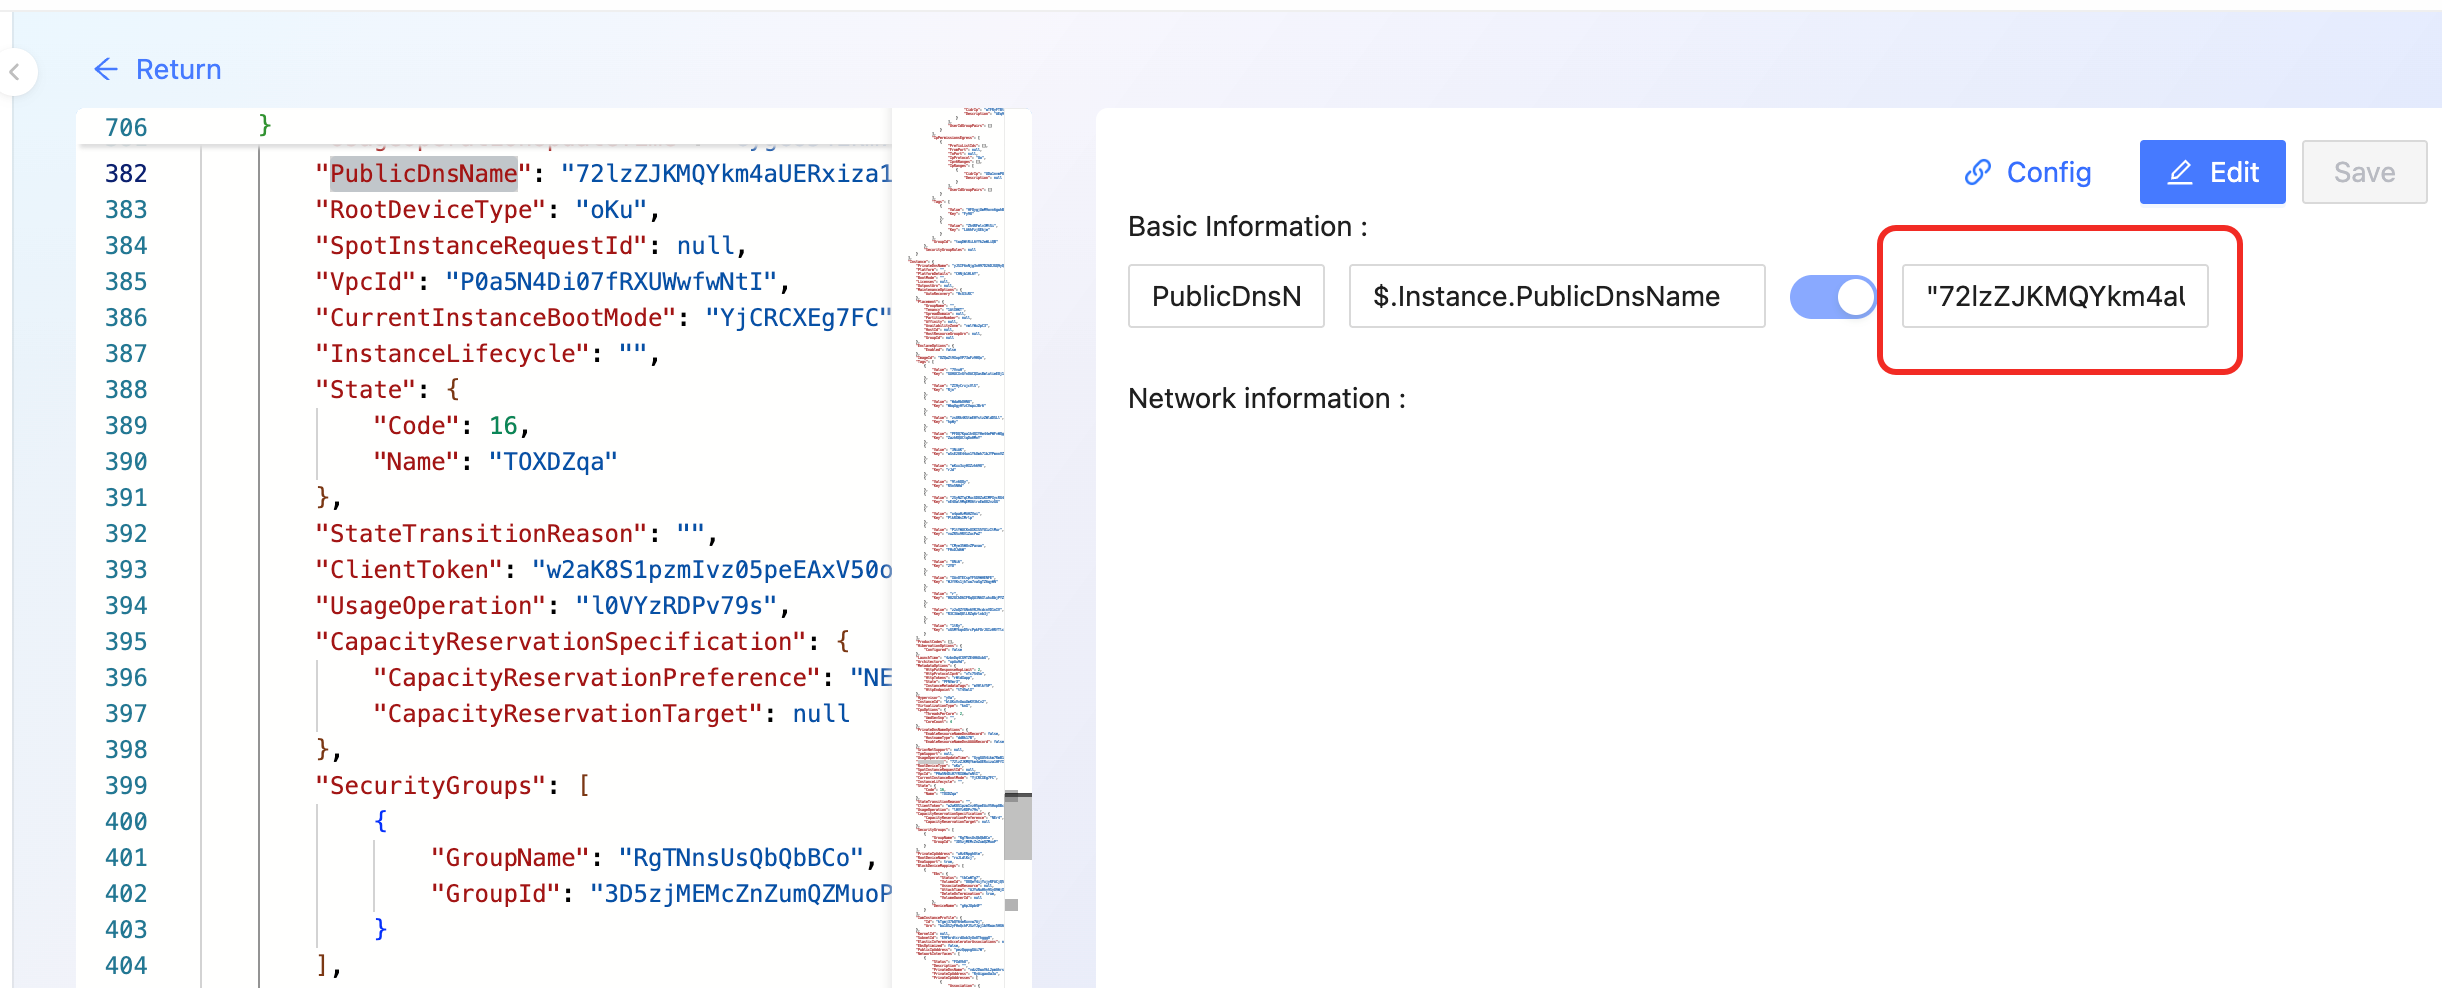Click the pencil icon in Edit button
2442x988 pixels.
click(2180, 172)
